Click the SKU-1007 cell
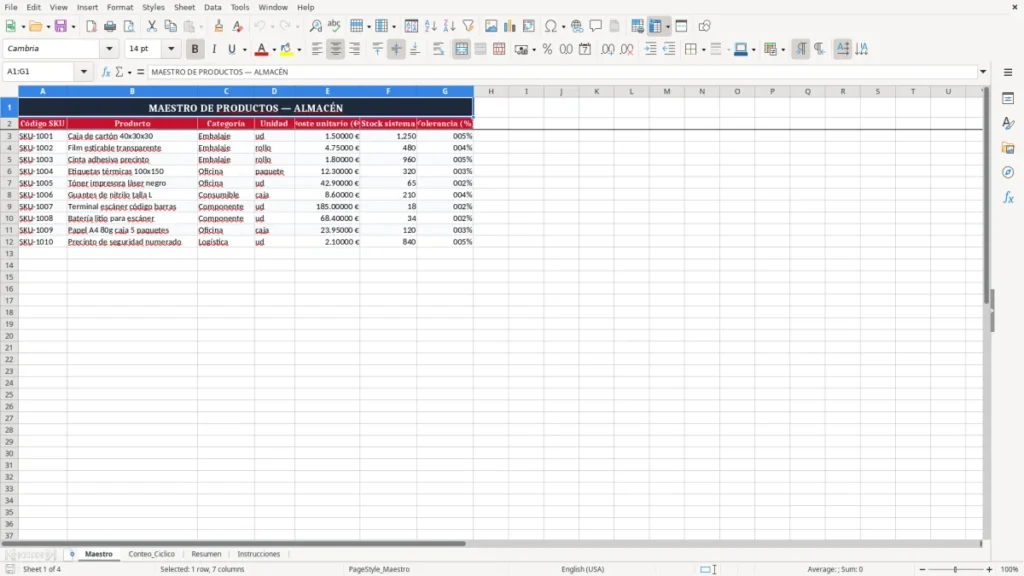The height and width of the screenshot is (576, 1024). click(x=42, y=206)
